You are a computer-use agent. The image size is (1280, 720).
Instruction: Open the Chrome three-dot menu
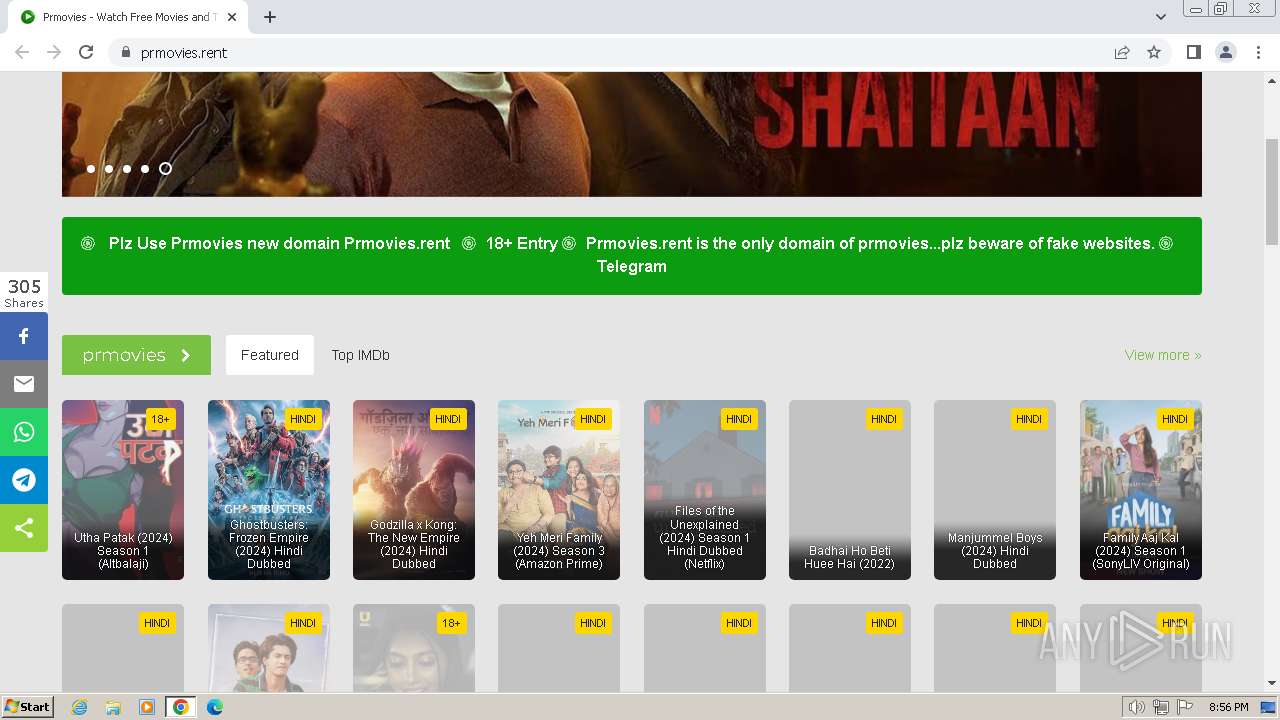[1258, 52]
